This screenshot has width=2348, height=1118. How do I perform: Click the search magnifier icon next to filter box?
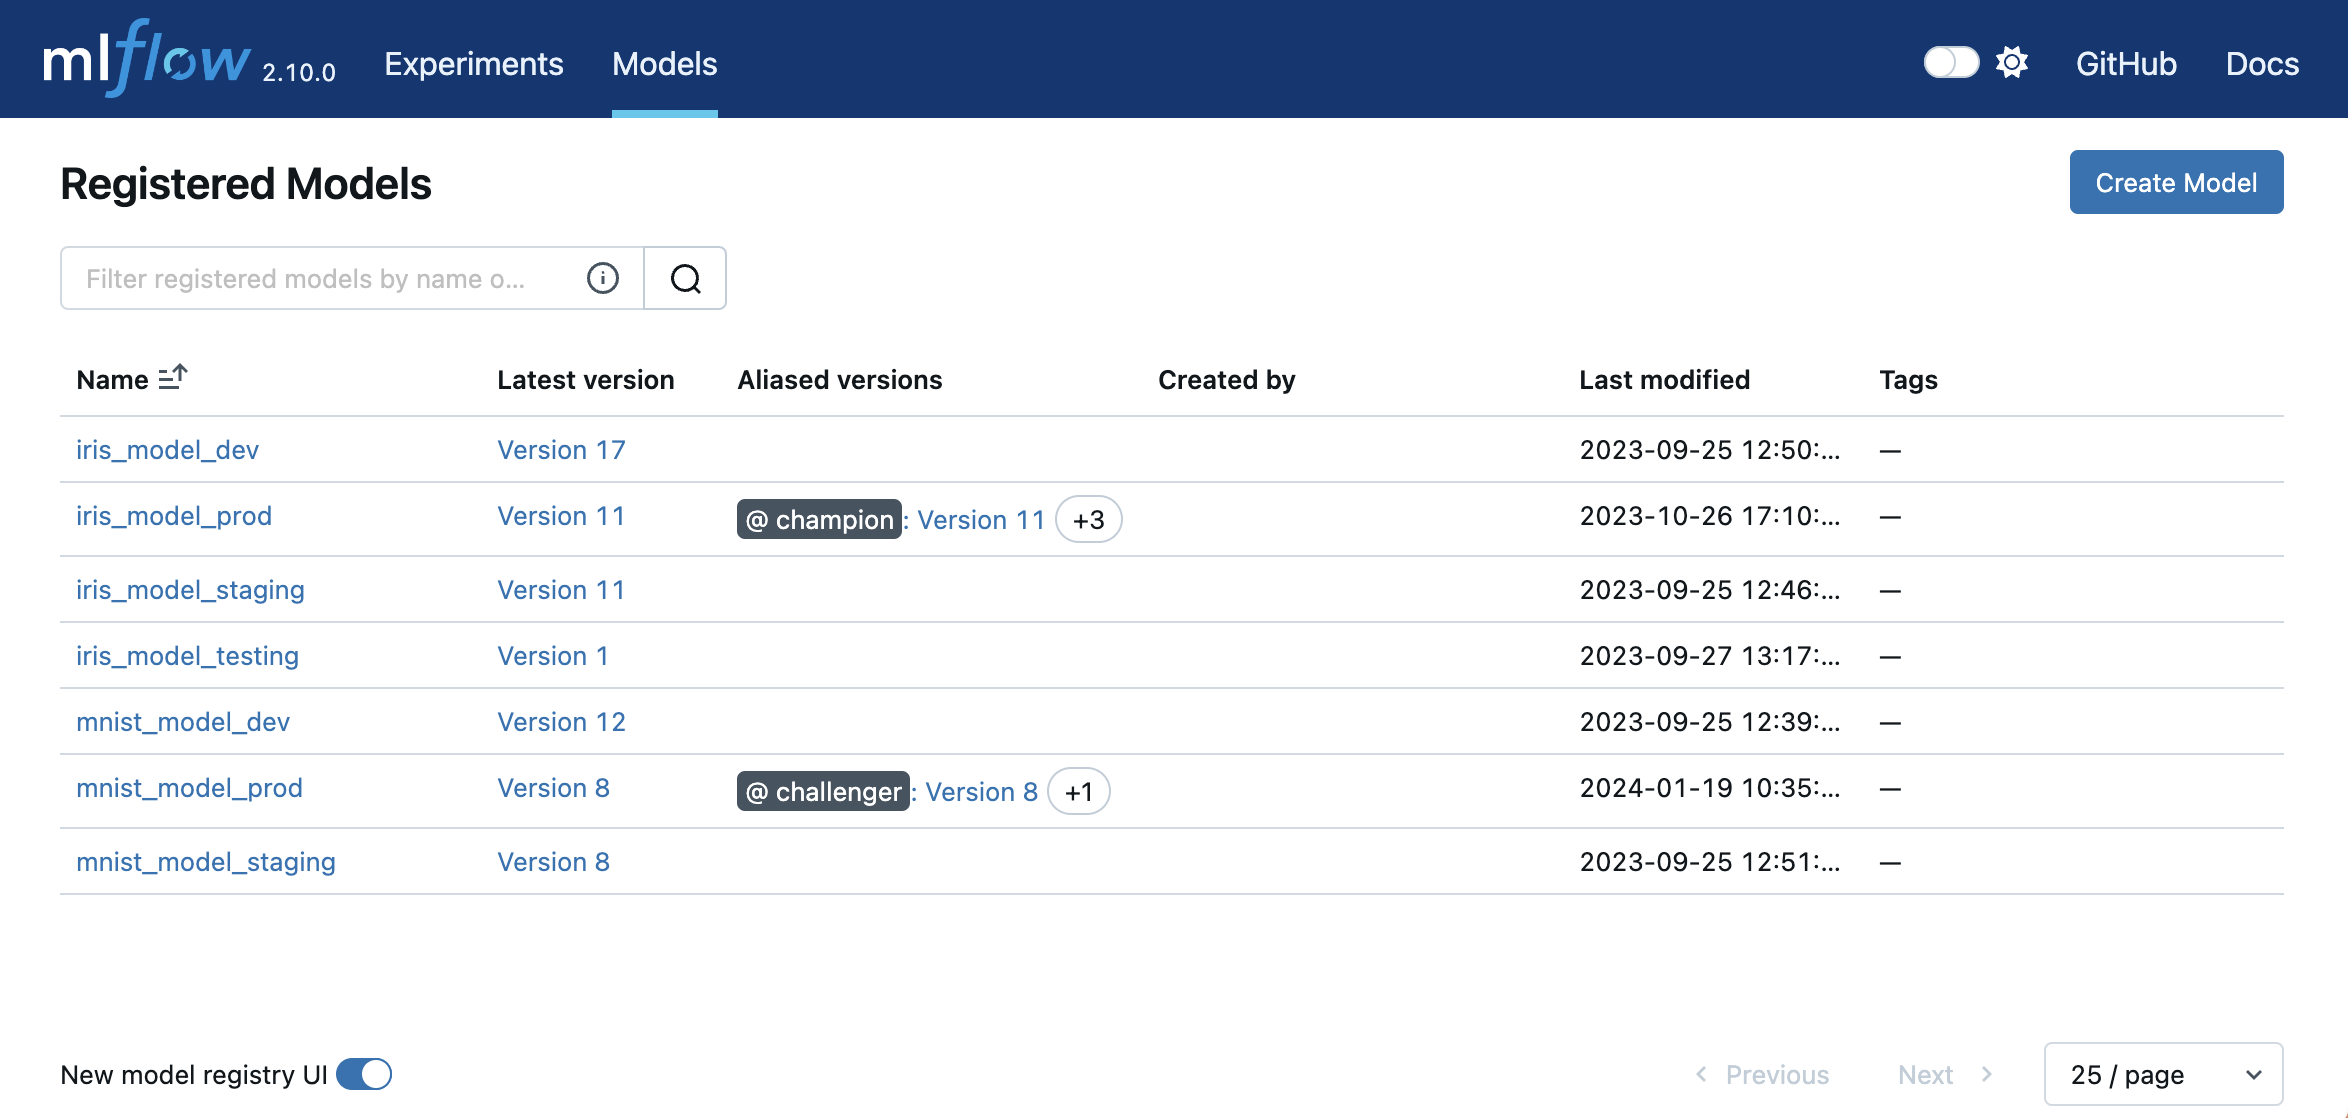coord(684,278)
